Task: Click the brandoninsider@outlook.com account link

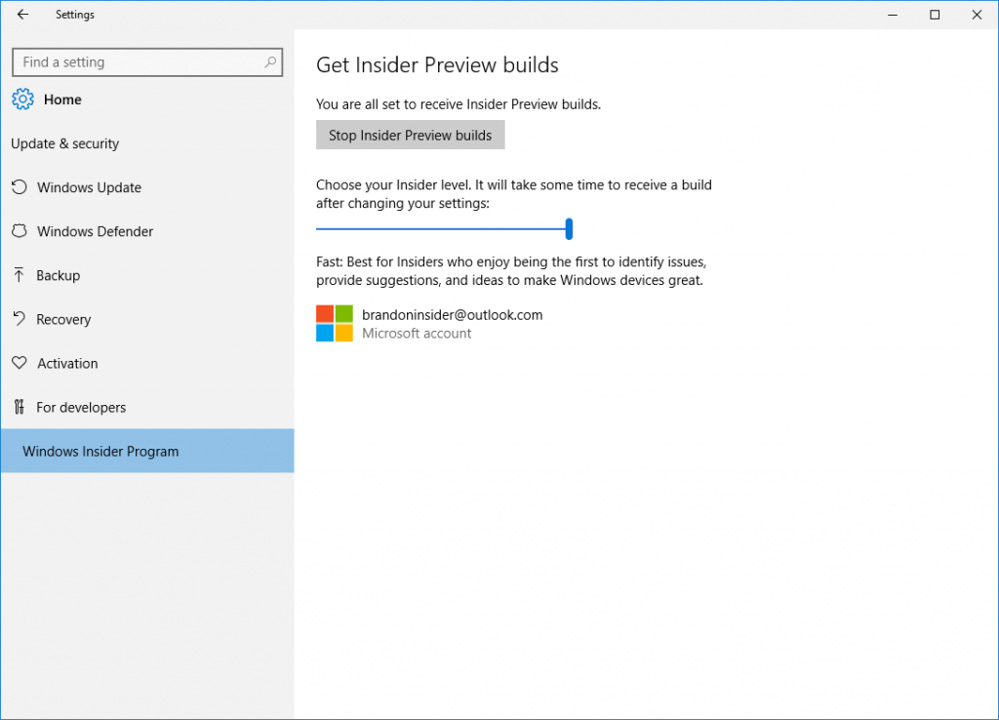Action: tap(453, 314)
